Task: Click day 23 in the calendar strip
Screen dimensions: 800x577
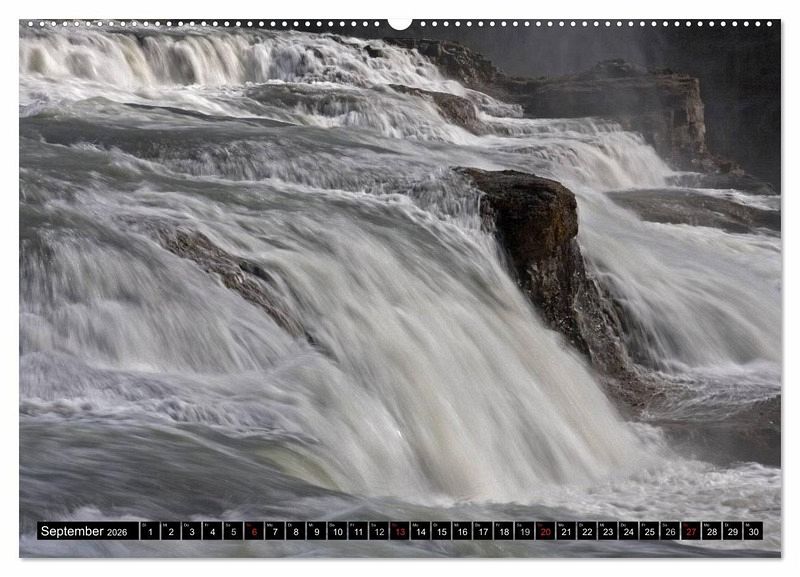Action: point(608,531)
